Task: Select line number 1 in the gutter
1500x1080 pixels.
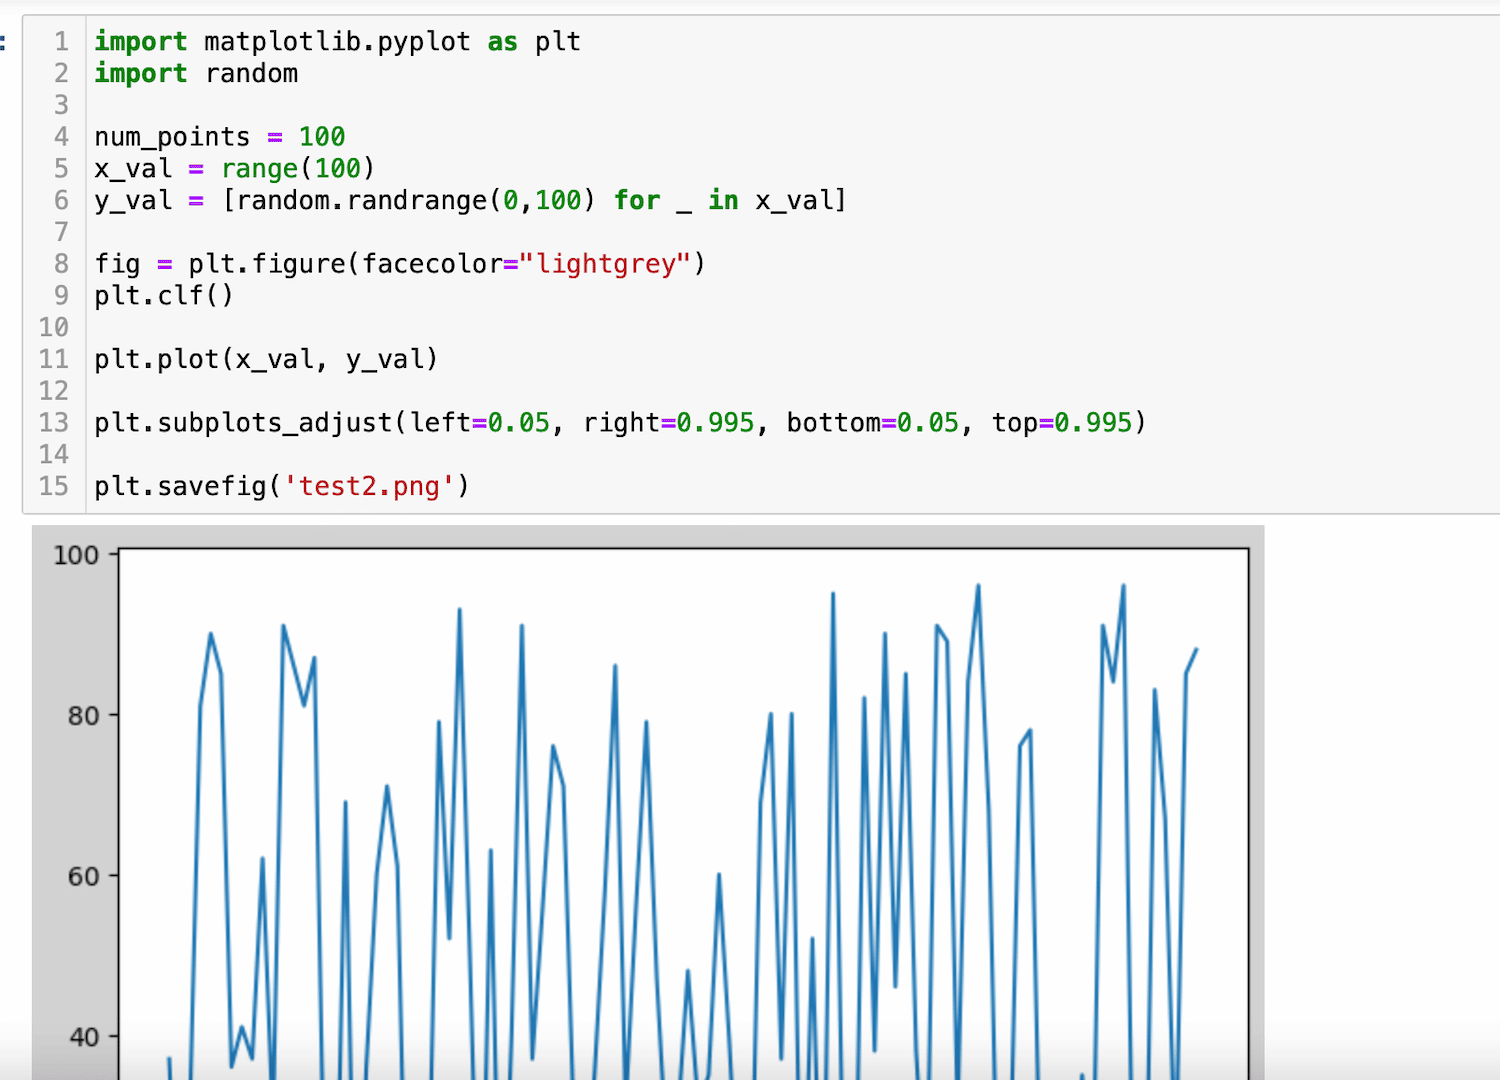Action: (60, 42)
